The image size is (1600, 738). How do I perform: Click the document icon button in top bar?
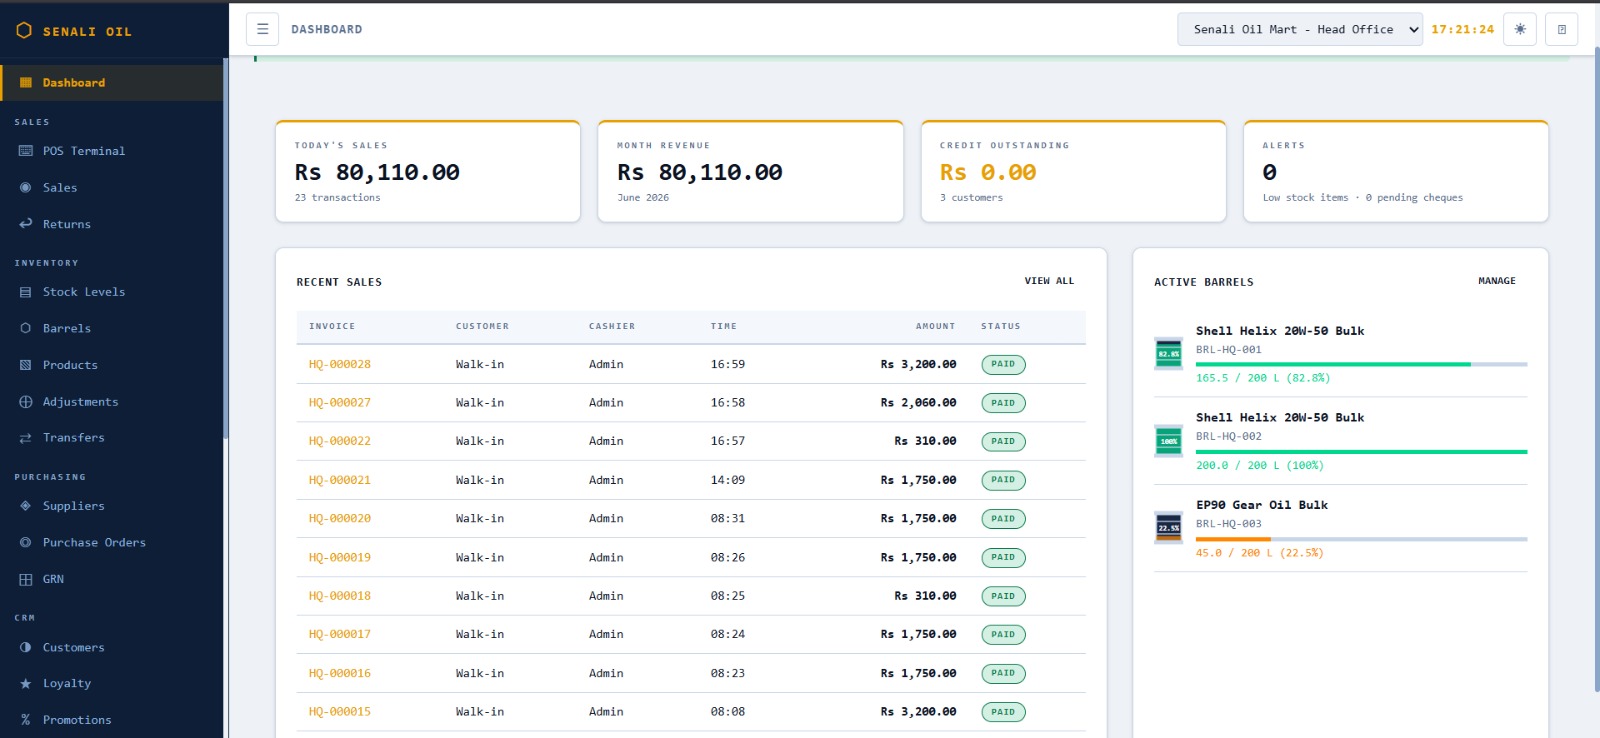(1562, 29)
